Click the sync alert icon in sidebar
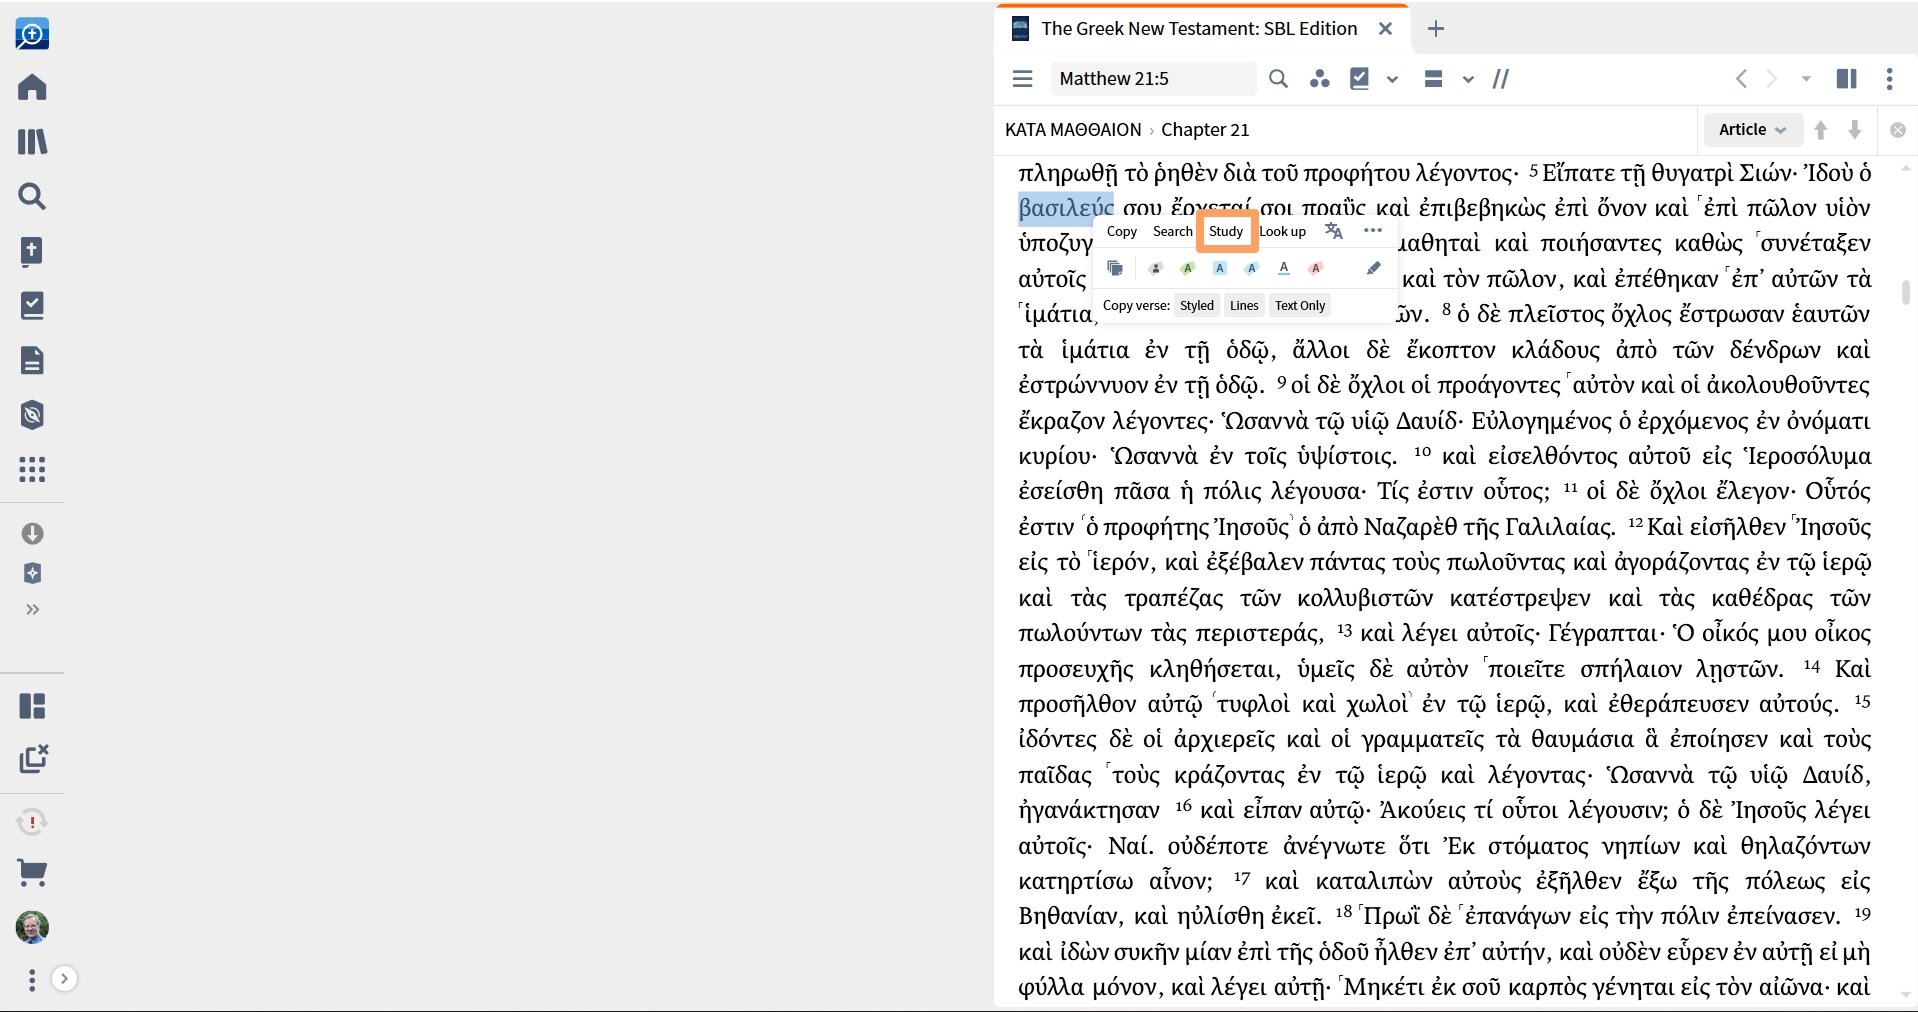 [32, 822]
